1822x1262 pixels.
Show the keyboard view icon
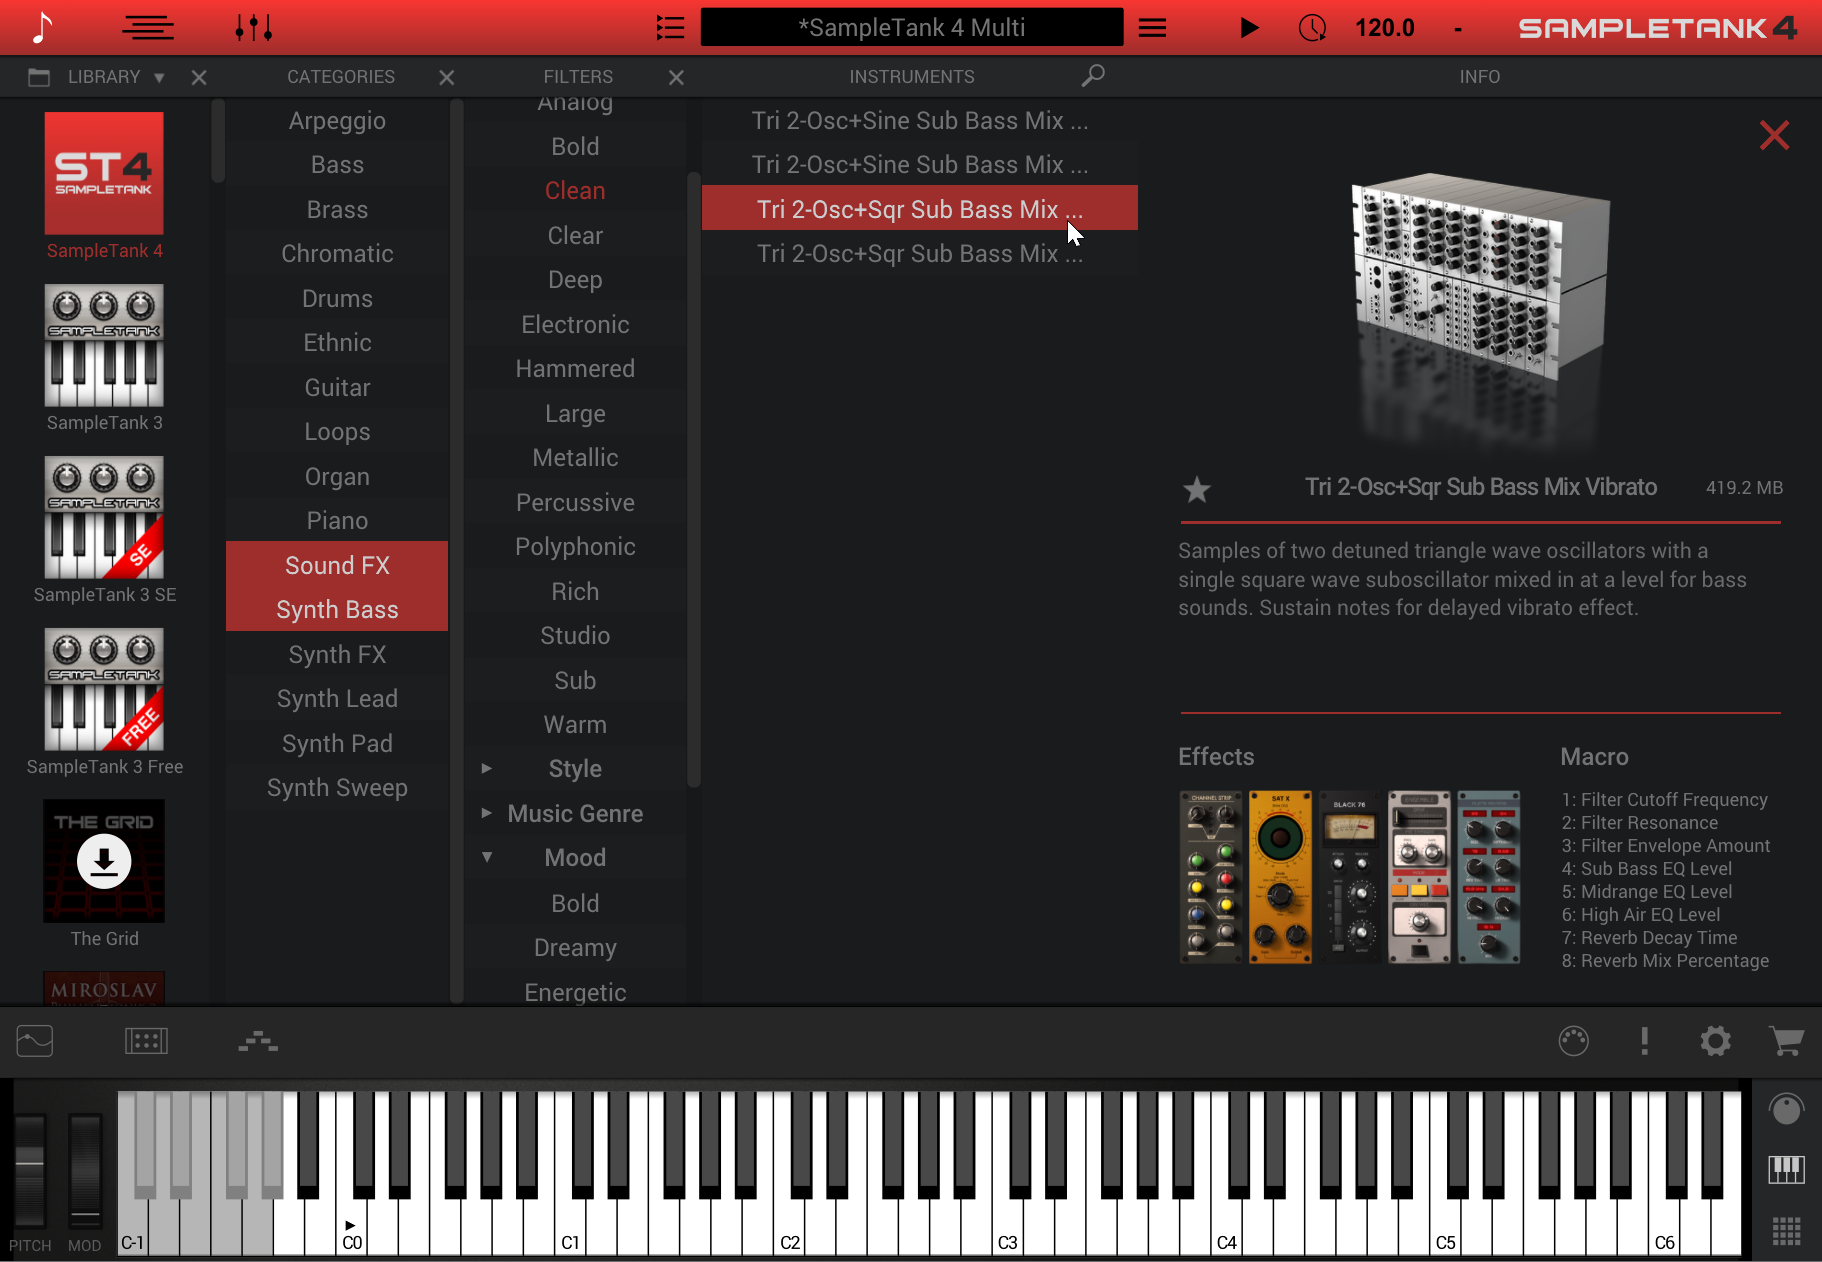(x=1786, y=1169)
